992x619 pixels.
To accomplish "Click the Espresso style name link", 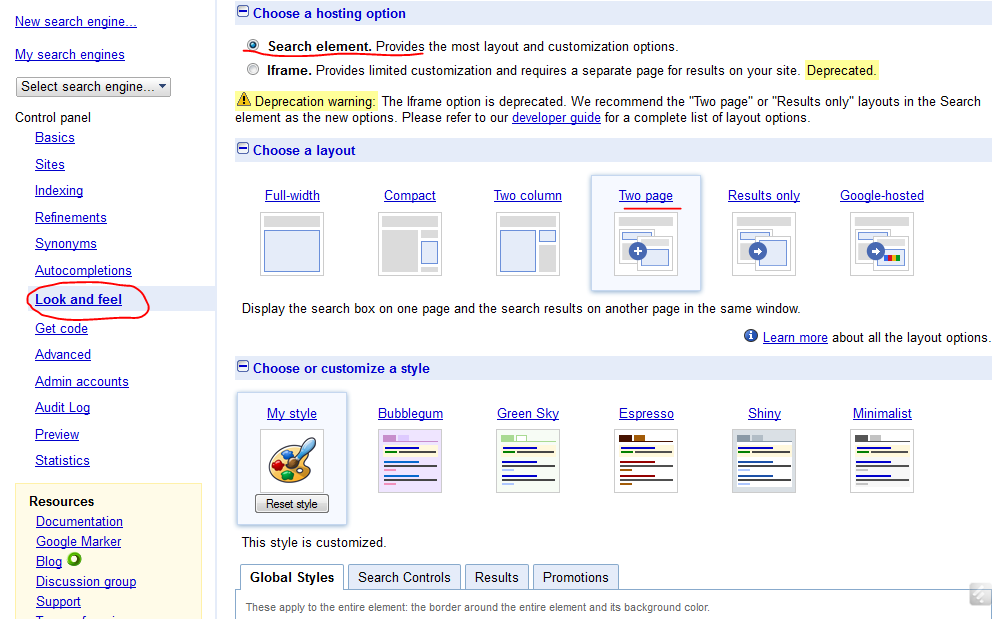I will 647,413.
